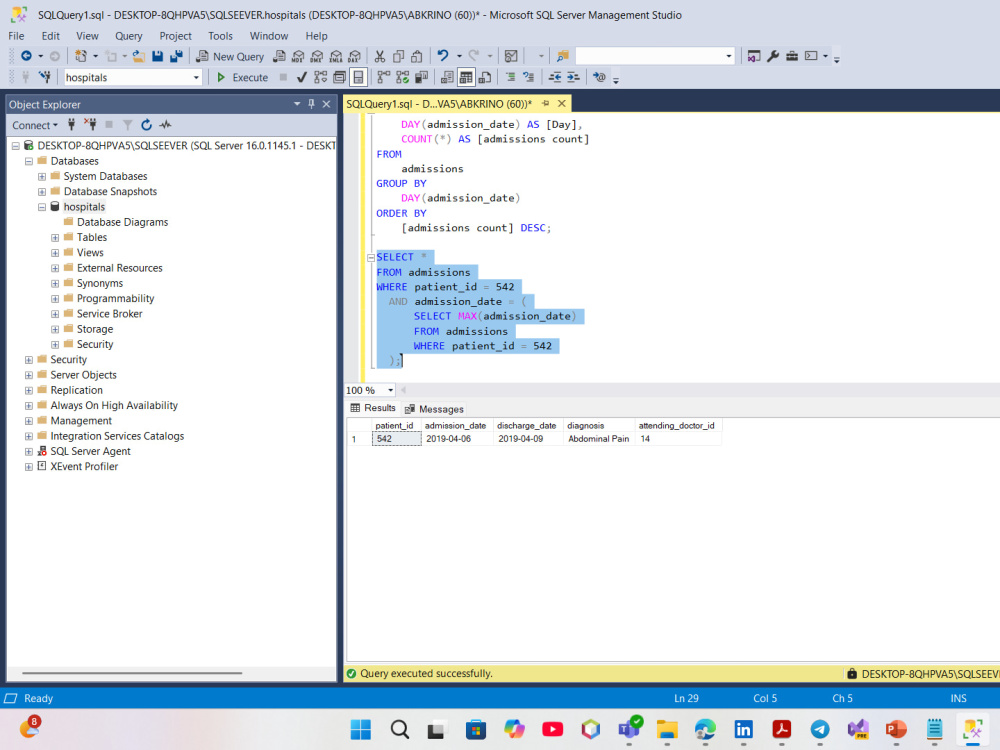Viewport: 1000px width, 750px height.
Task: Open the hospitals database selector dropdown
Action: [195, 77]
